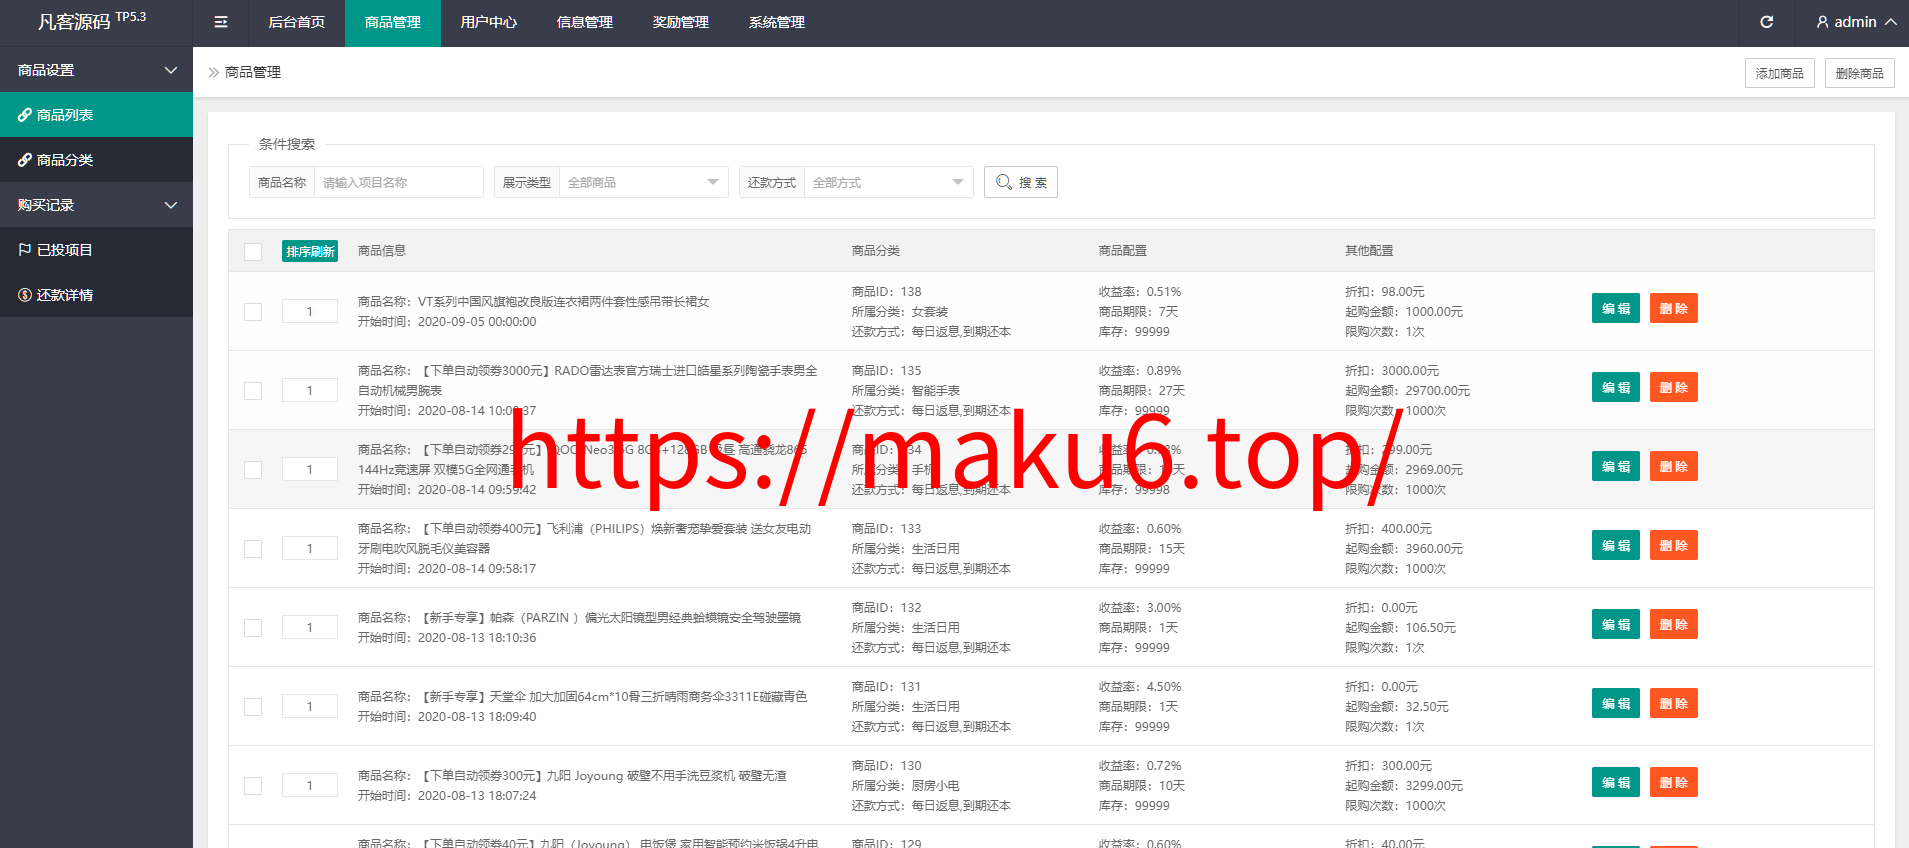
Task: Open the 还款方式 全部方式 dropdown
Action: [888, 182]
